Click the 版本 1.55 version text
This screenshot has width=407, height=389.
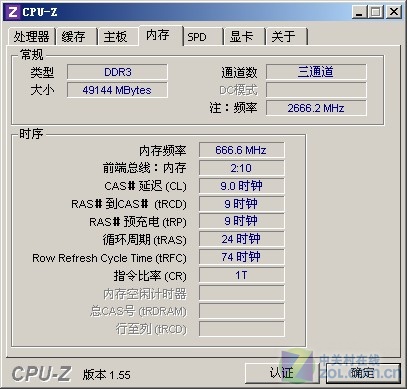tap(107, 375)
